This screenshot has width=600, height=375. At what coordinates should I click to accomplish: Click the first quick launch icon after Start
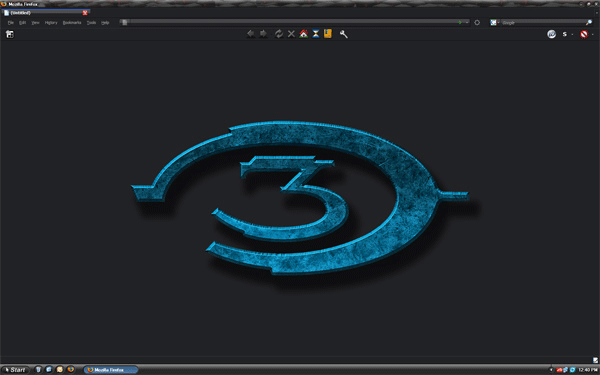click(x=38, y=370)
